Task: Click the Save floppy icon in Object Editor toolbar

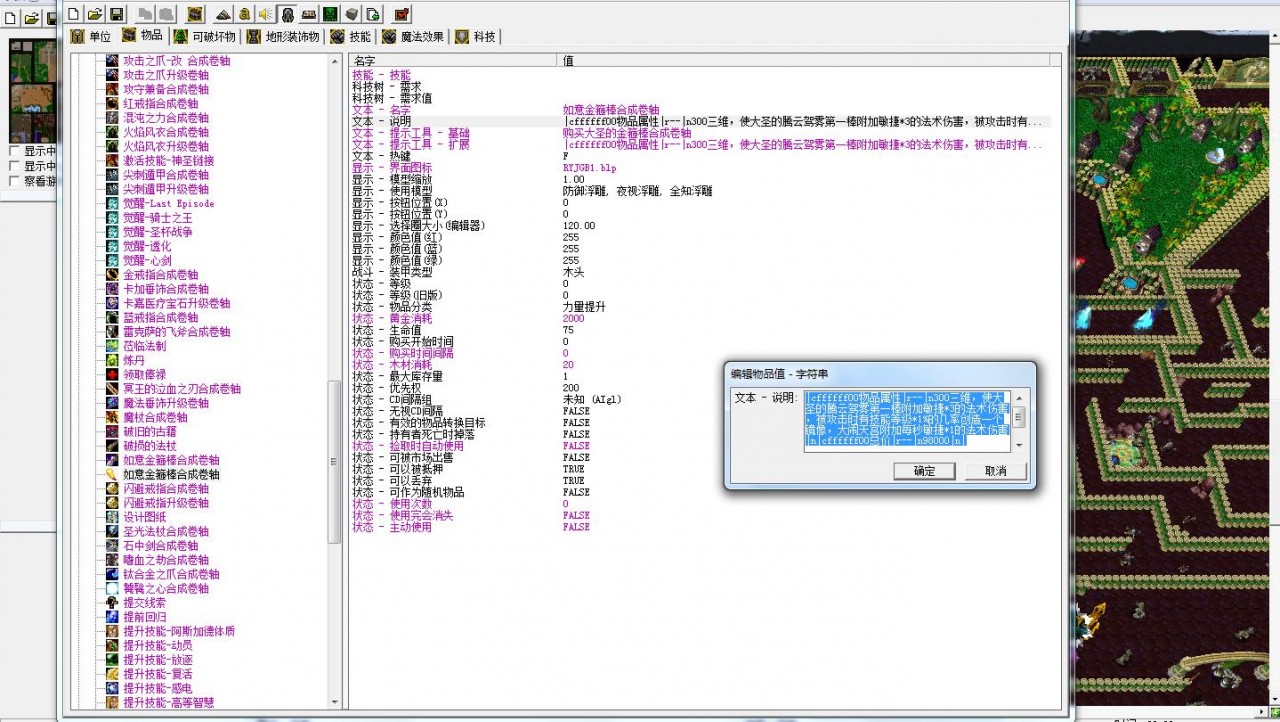Action: point(117,14)
